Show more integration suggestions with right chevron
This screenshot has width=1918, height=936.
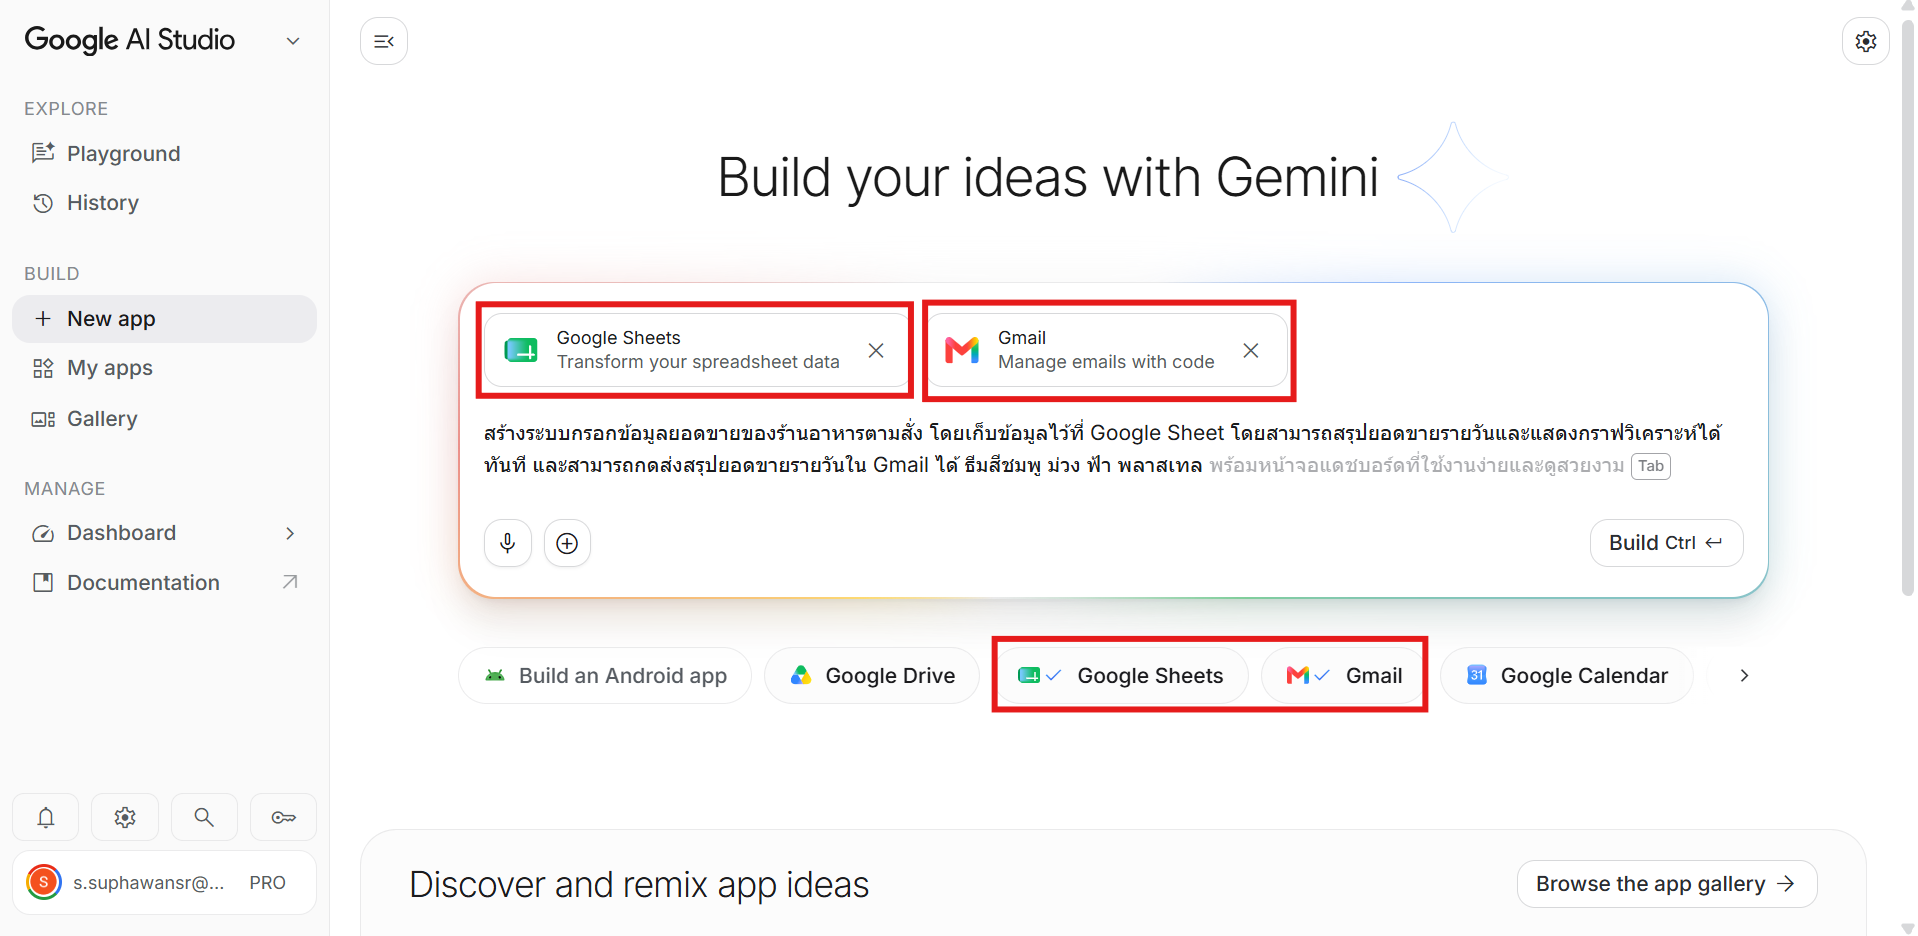1744,676
